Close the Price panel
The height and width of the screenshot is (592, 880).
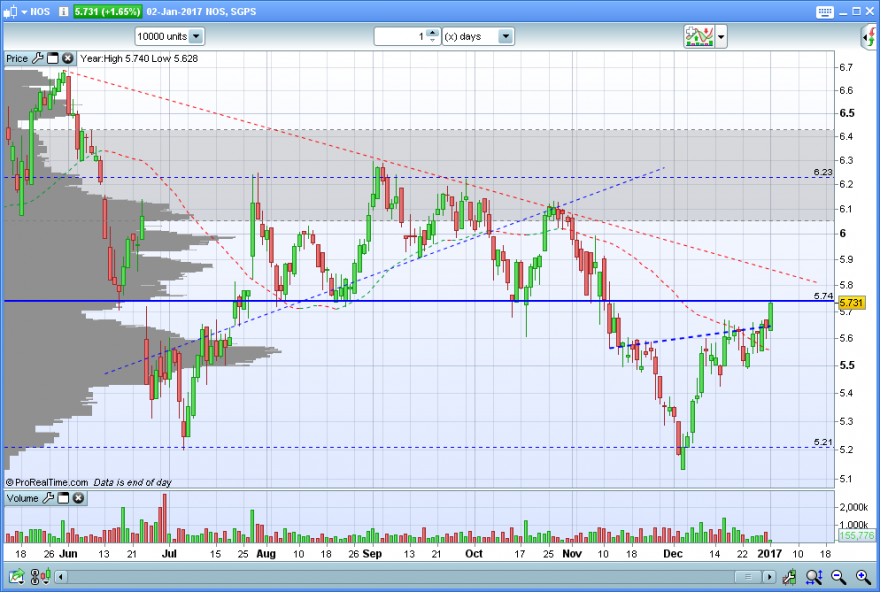[x=68, y=58]
